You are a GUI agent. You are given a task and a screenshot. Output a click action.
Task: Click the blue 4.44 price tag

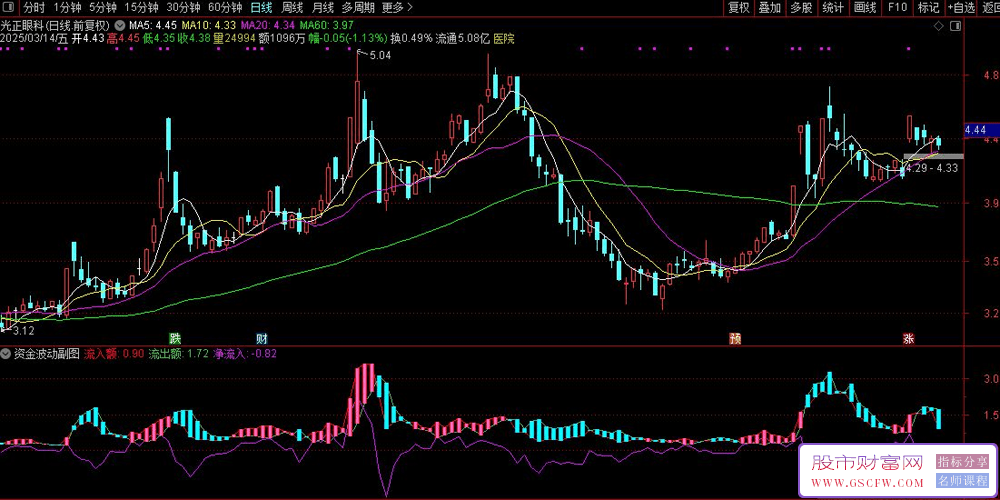[982, 129]
